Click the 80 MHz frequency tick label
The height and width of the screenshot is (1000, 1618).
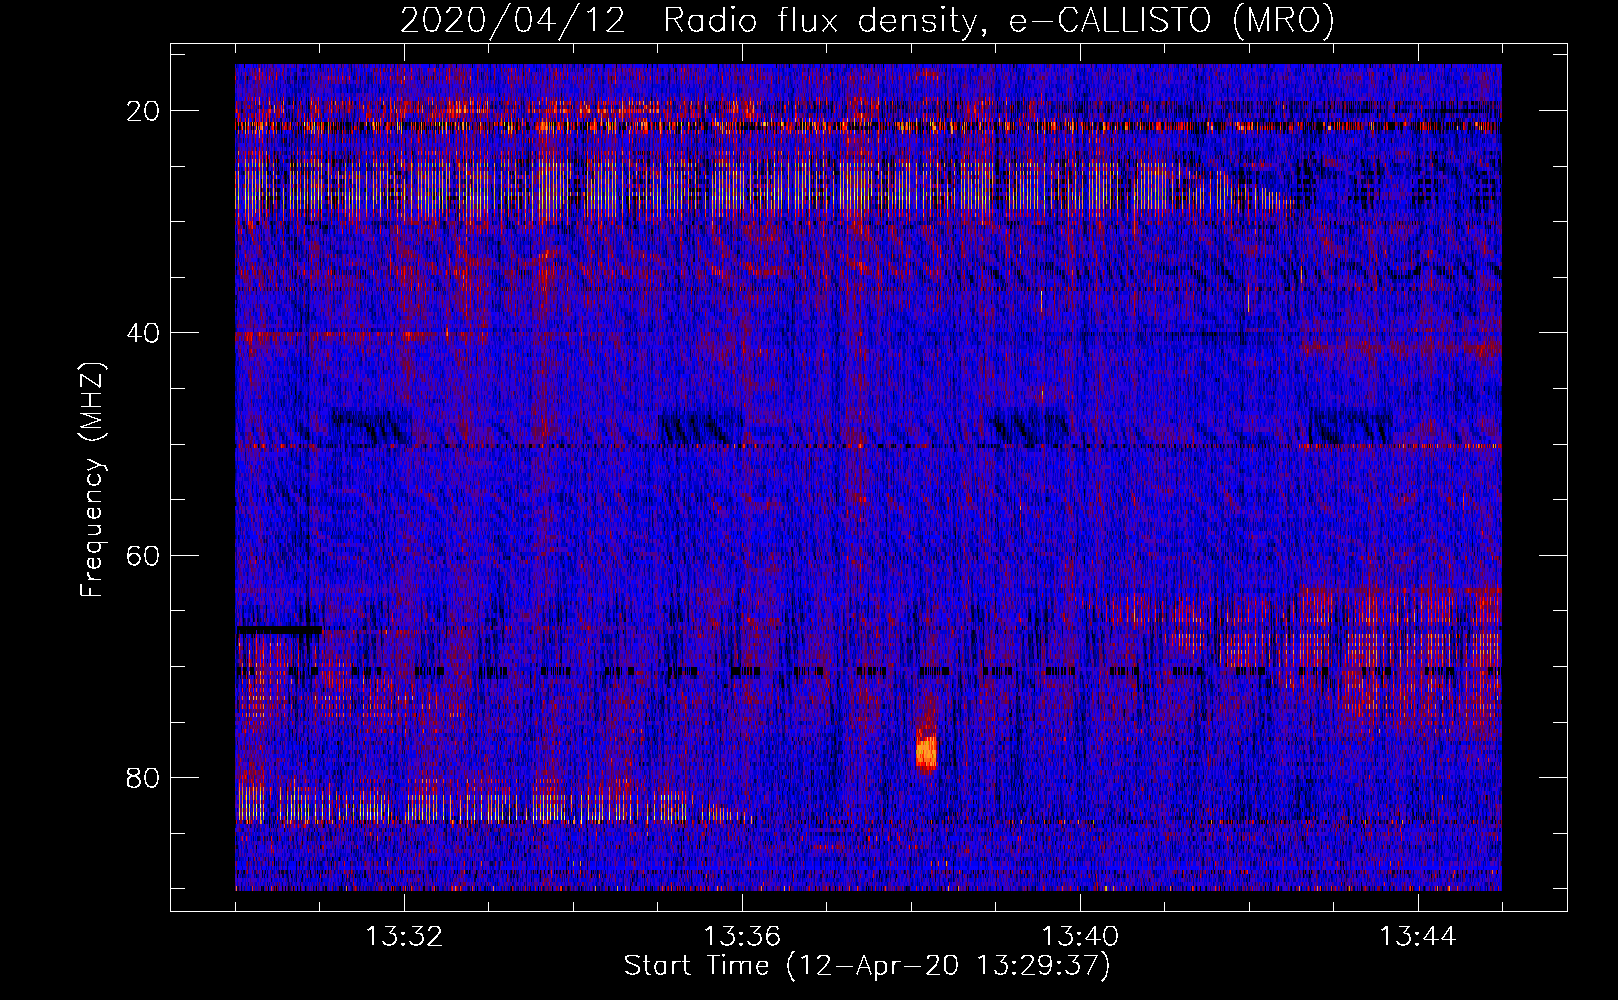144,777
